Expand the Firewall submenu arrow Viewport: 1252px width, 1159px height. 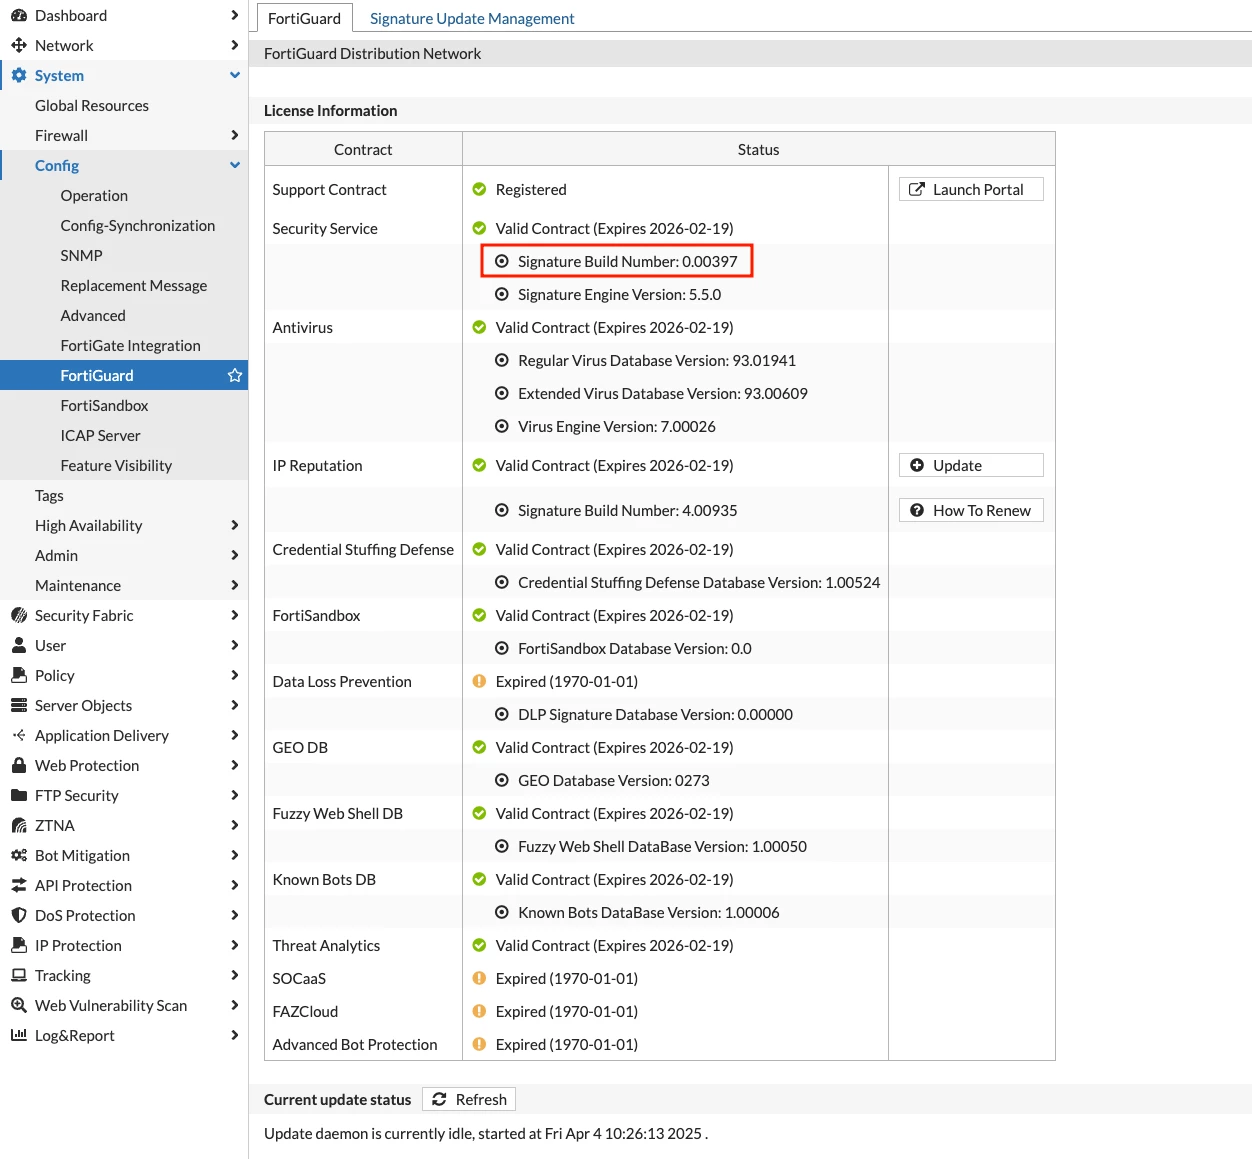point(235,135)
